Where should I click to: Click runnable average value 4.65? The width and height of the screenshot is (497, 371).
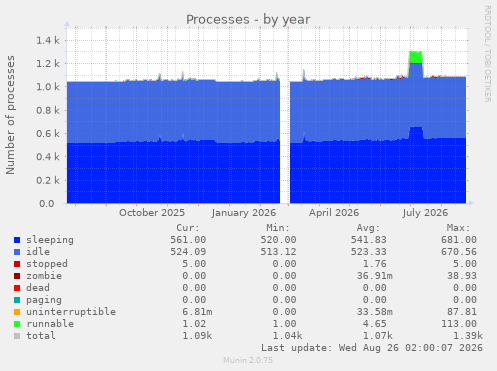pos(374,324)
